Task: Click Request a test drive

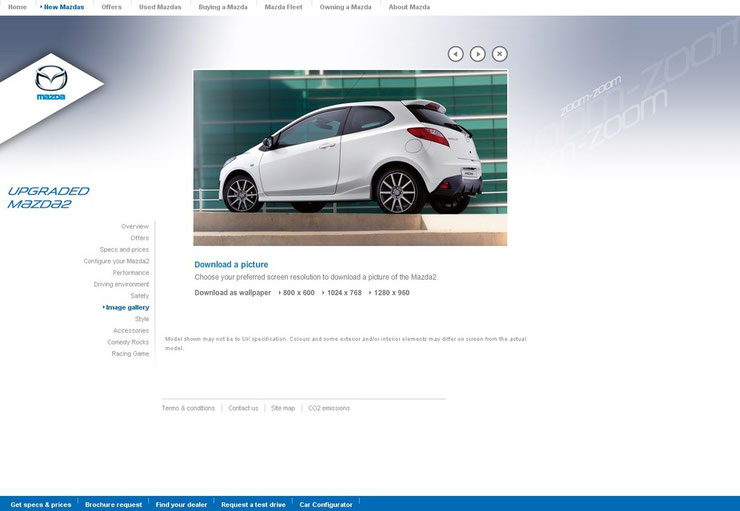Action: click(253, 504)
